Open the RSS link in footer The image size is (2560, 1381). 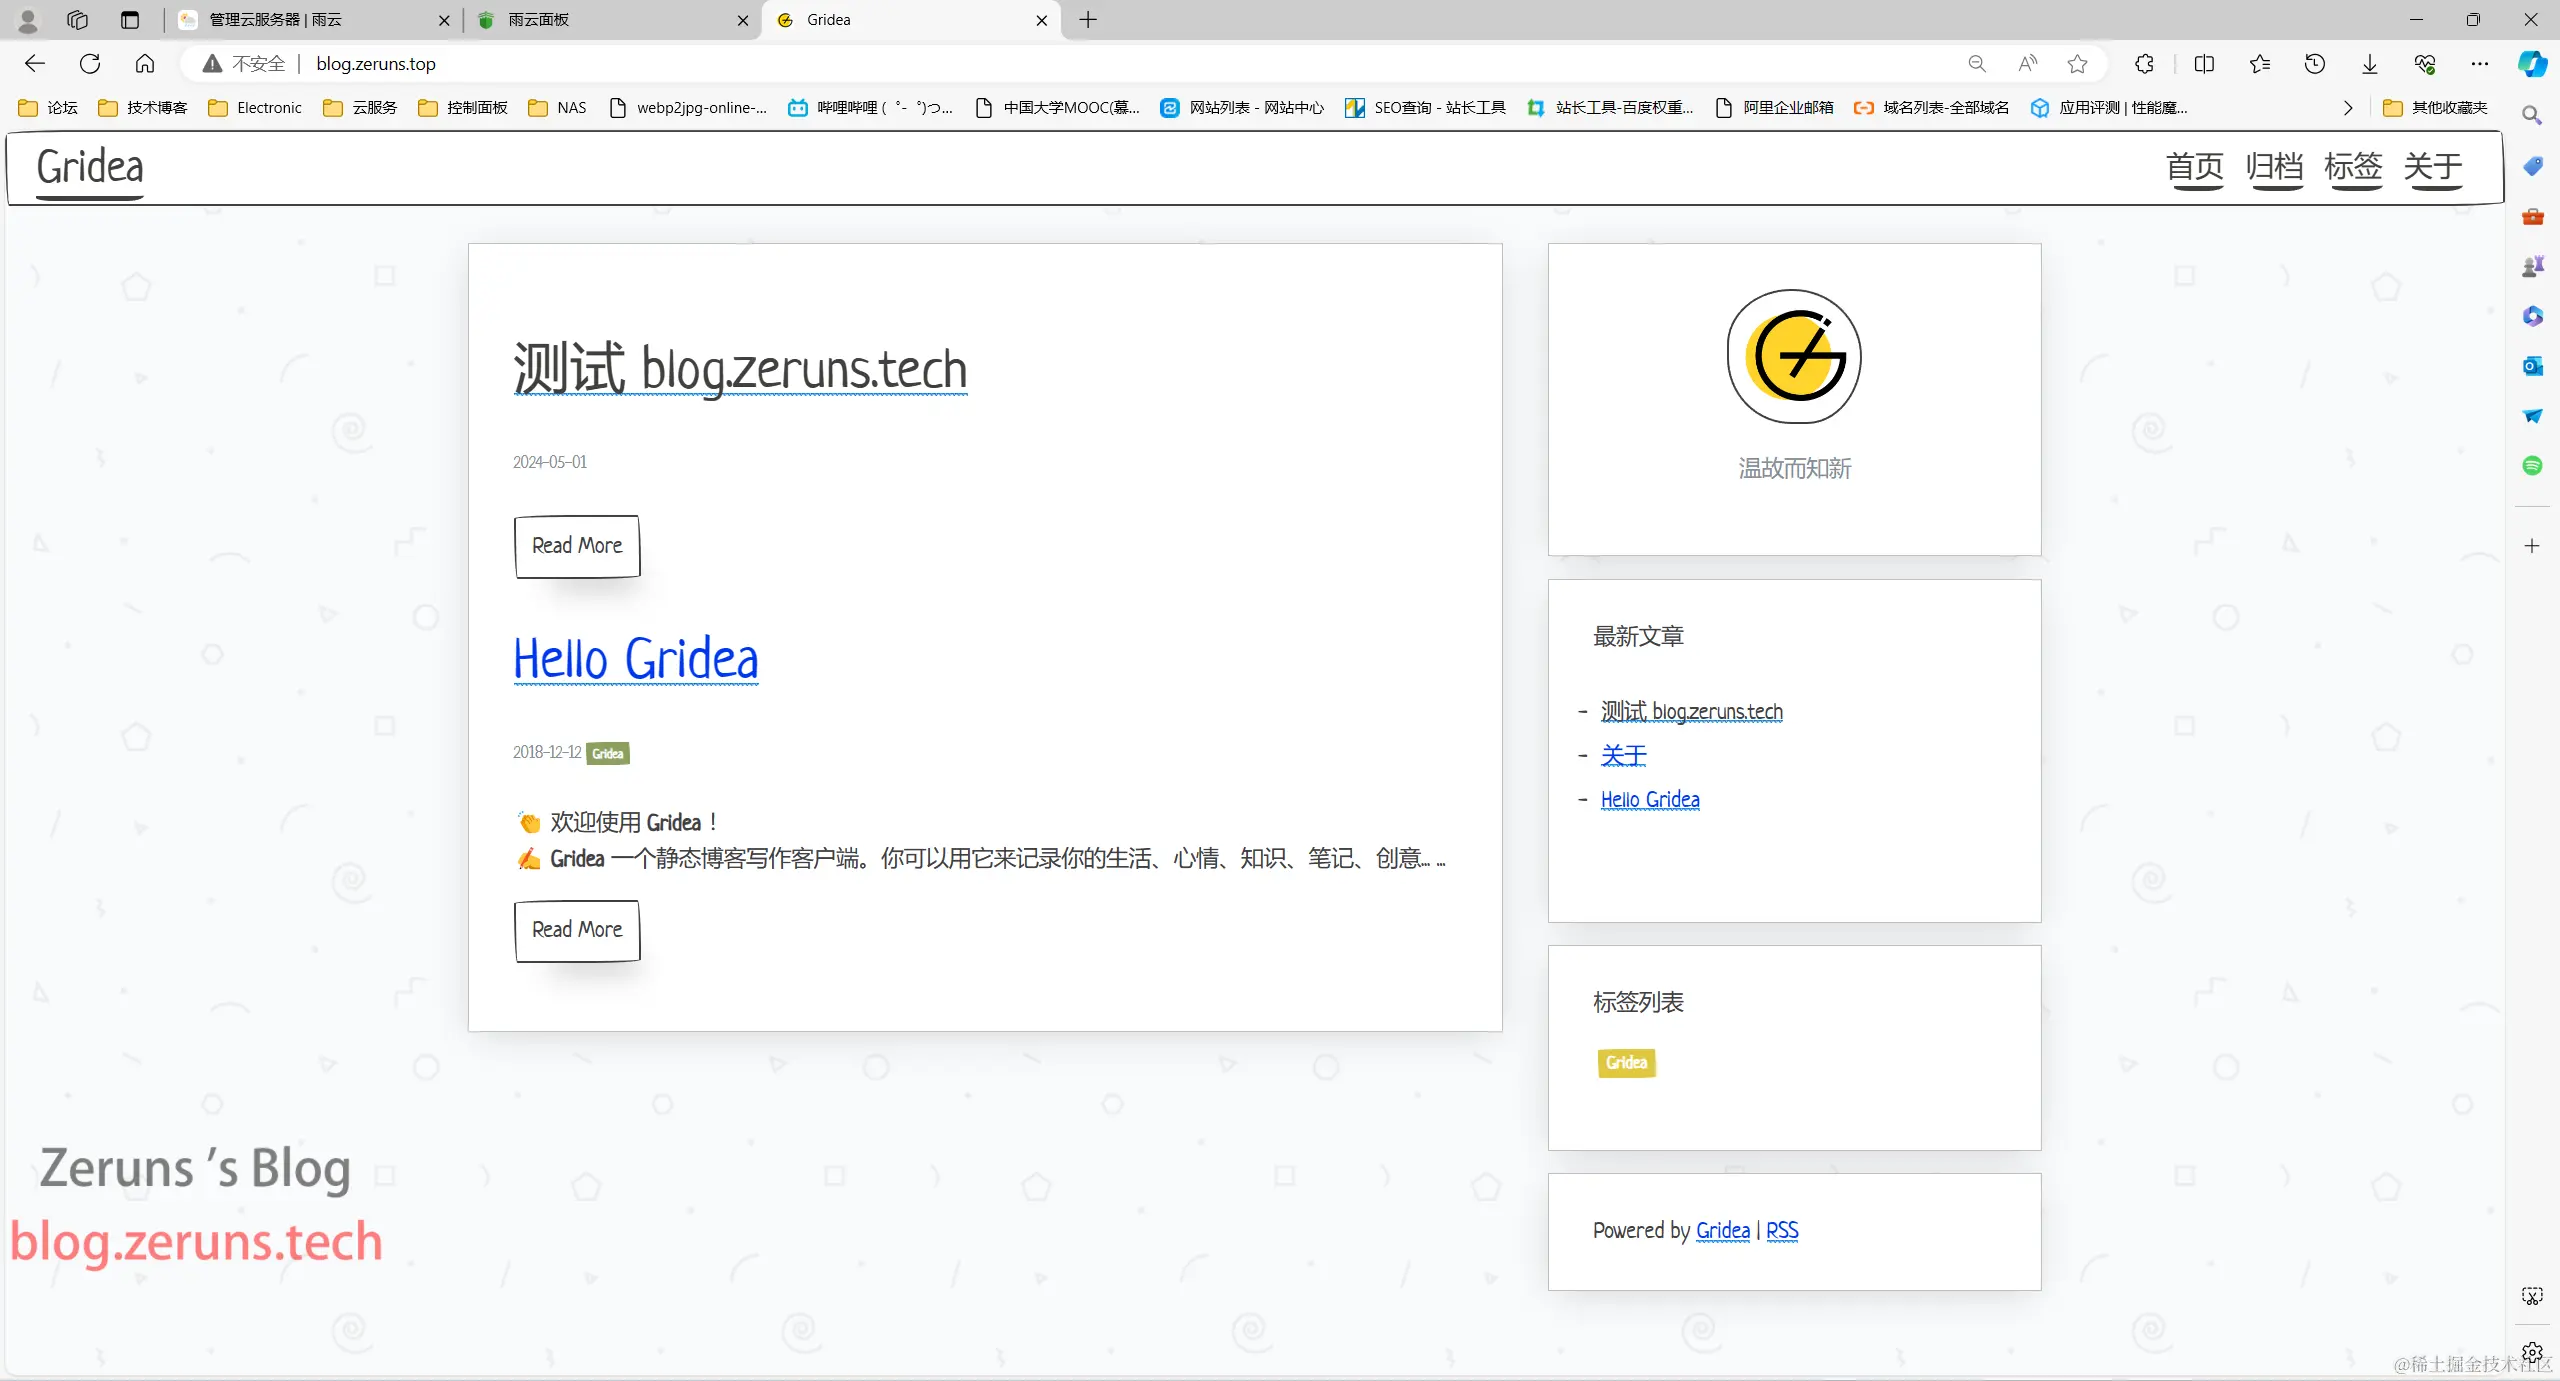[1782, 1230]
